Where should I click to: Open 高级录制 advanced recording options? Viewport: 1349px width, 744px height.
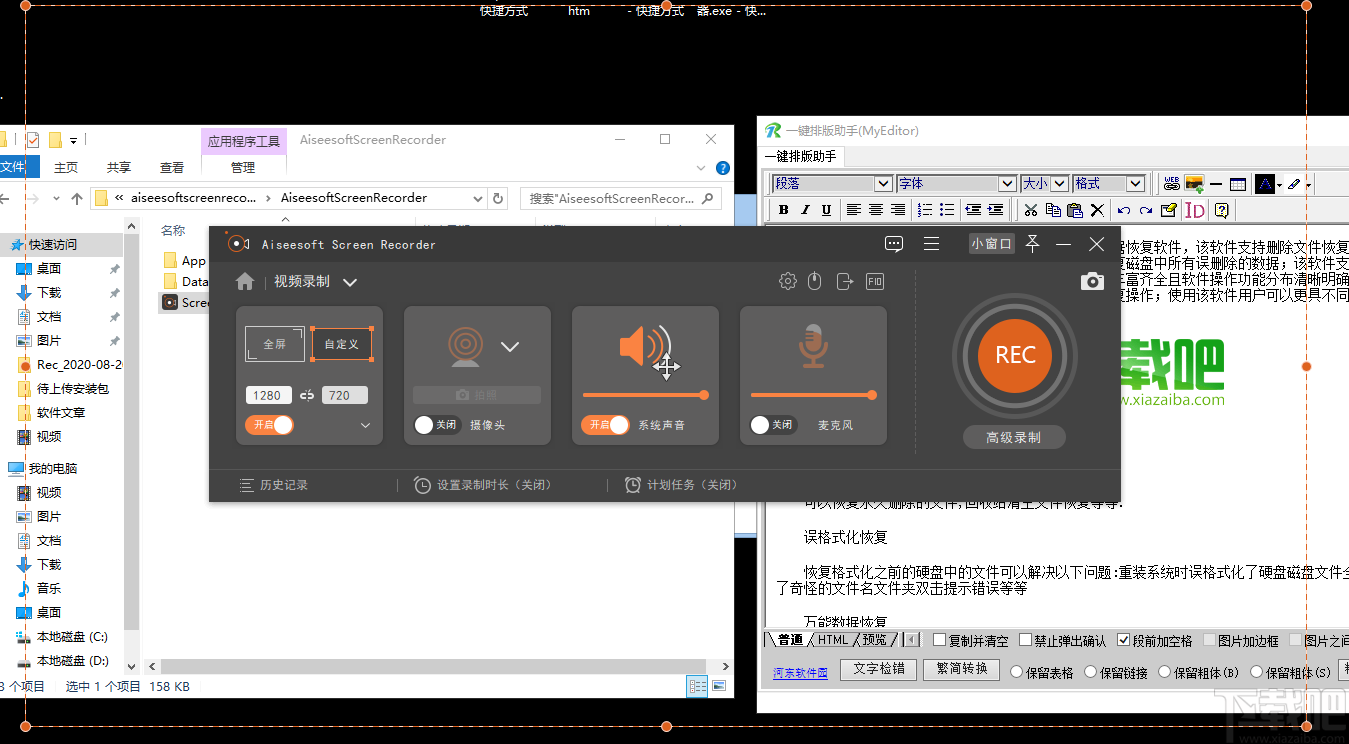[1013, 437]
